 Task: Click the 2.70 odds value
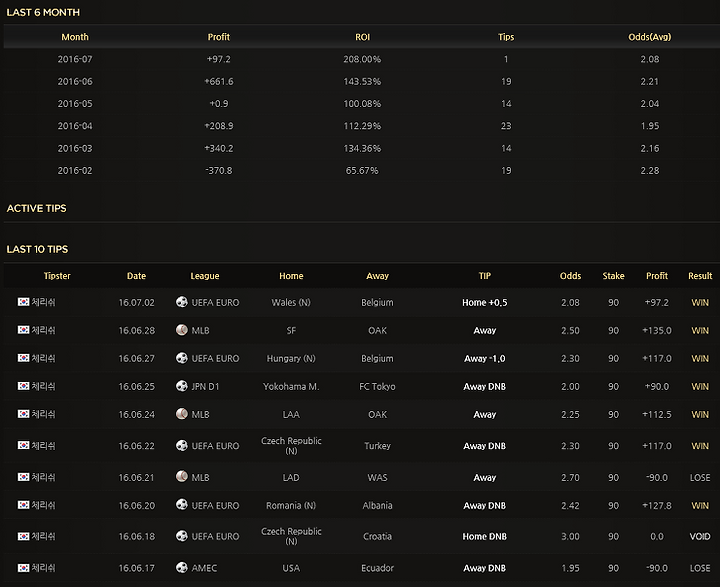click(x=570, y=477)
